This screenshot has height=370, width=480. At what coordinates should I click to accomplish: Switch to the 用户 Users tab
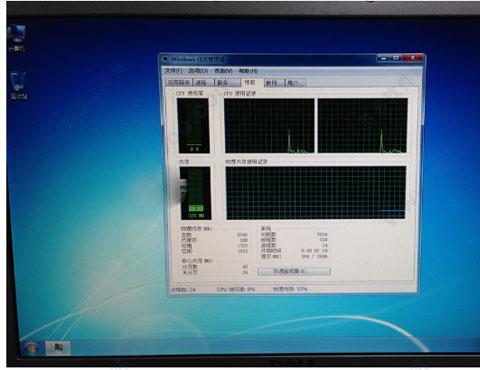295,83
